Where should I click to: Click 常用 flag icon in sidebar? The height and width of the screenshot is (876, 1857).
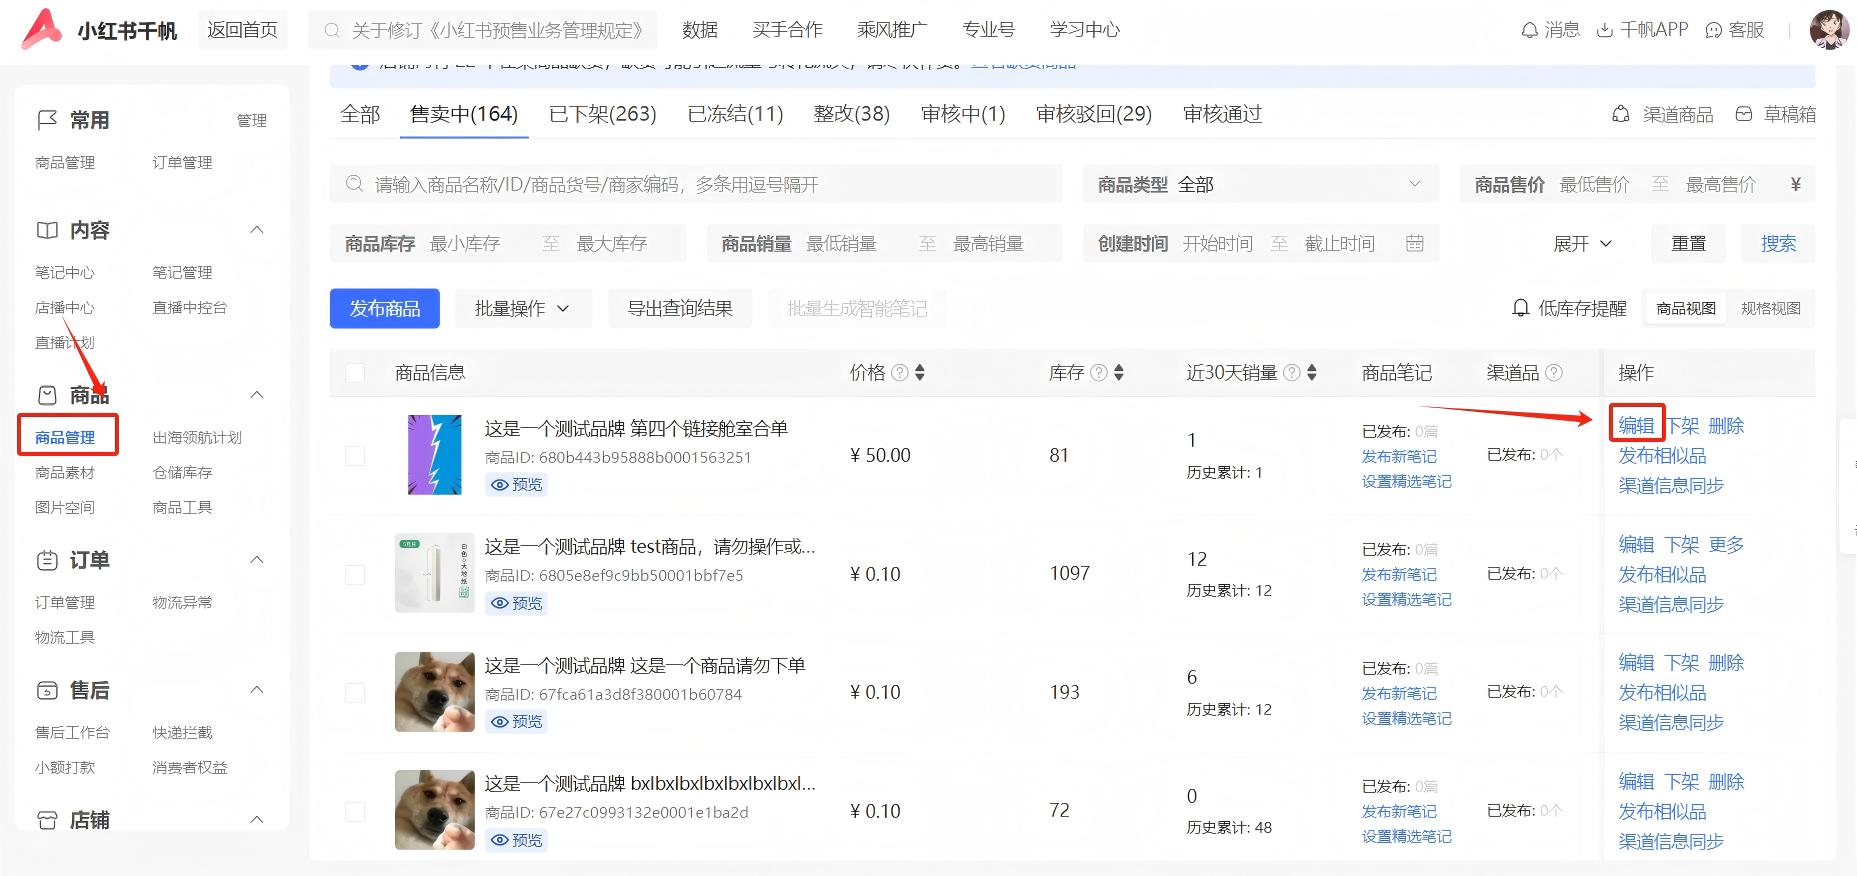[47, 120]
